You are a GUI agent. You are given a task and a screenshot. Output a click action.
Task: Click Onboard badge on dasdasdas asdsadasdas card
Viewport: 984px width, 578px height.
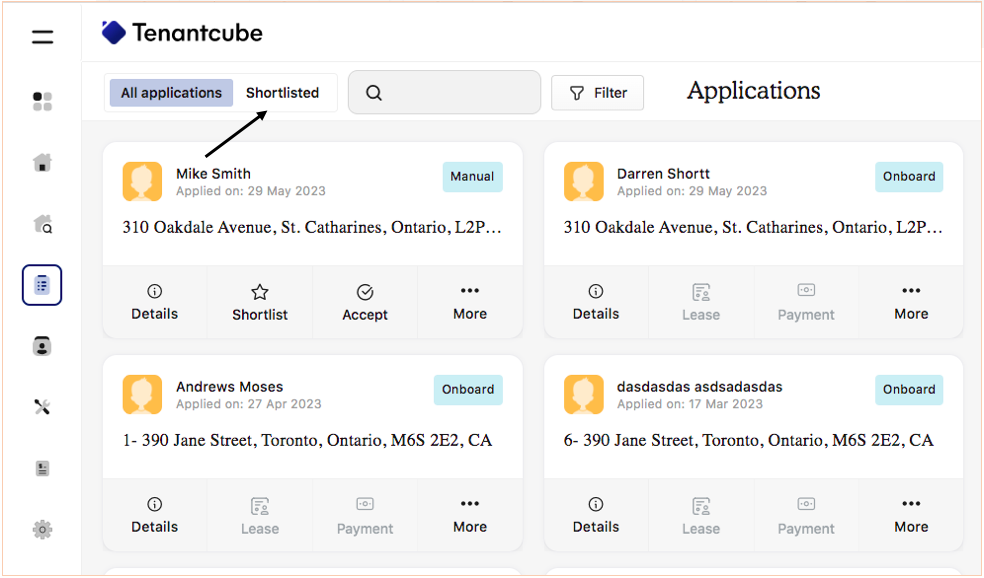909,390
